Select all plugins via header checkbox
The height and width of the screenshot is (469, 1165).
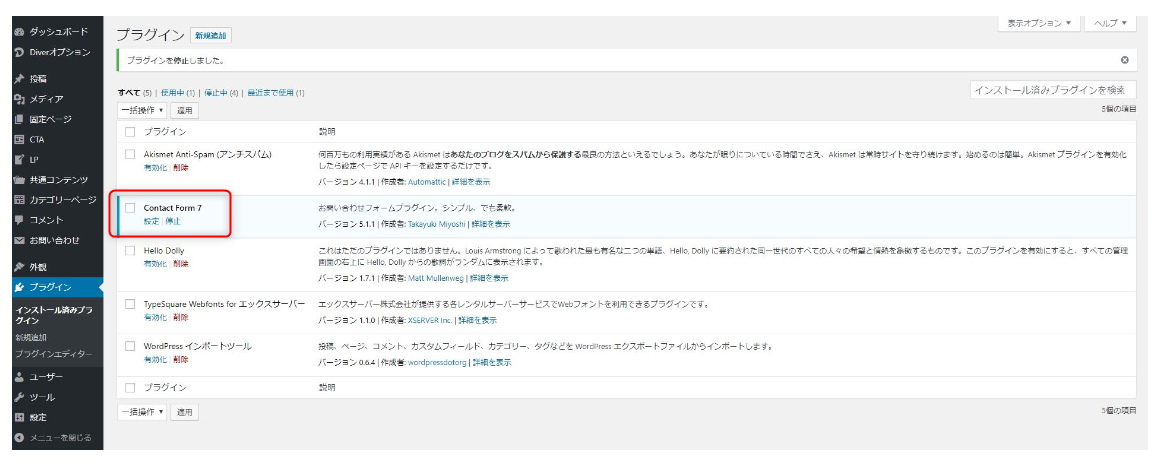point(130,132)
